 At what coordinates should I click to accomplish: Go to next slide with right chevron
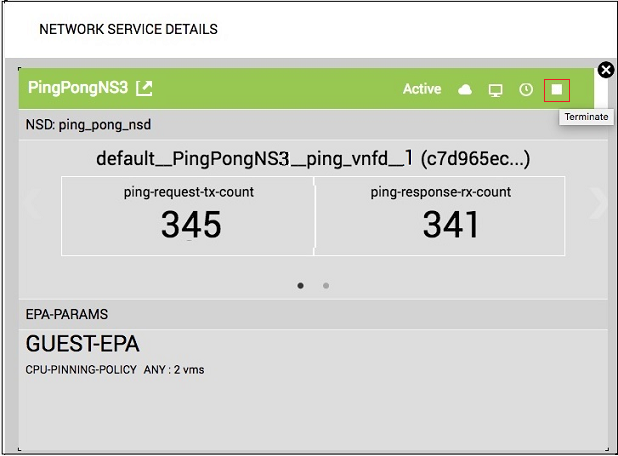point(598,203)
